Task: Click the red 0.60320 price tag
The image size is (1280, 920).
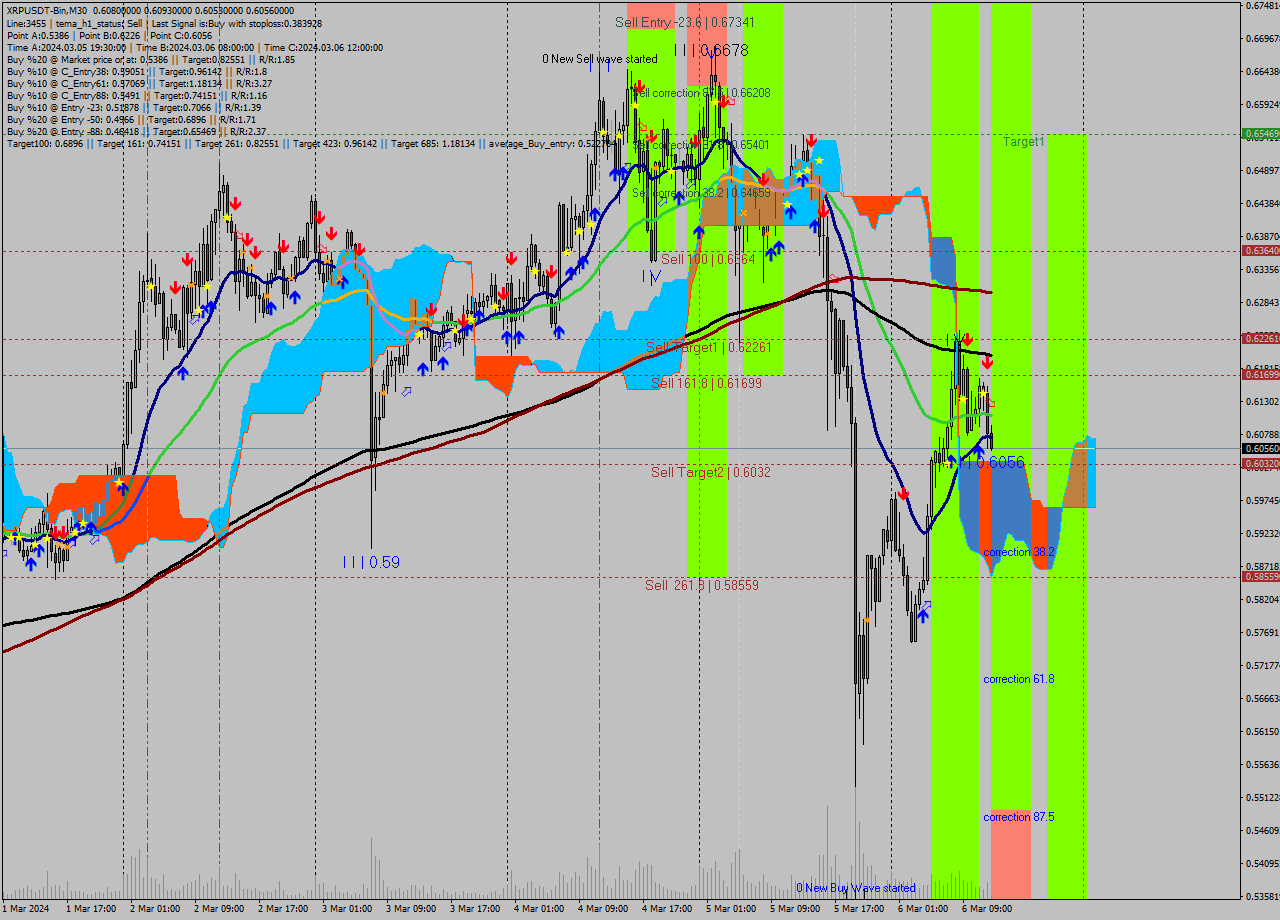Action: coord(1260,463)
